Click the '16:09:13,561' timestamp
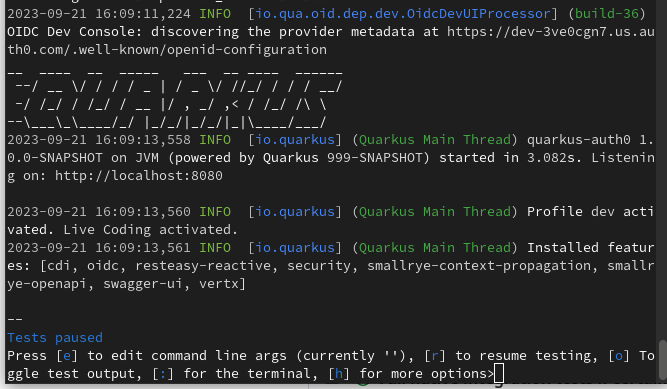 (x=143, y=248)
